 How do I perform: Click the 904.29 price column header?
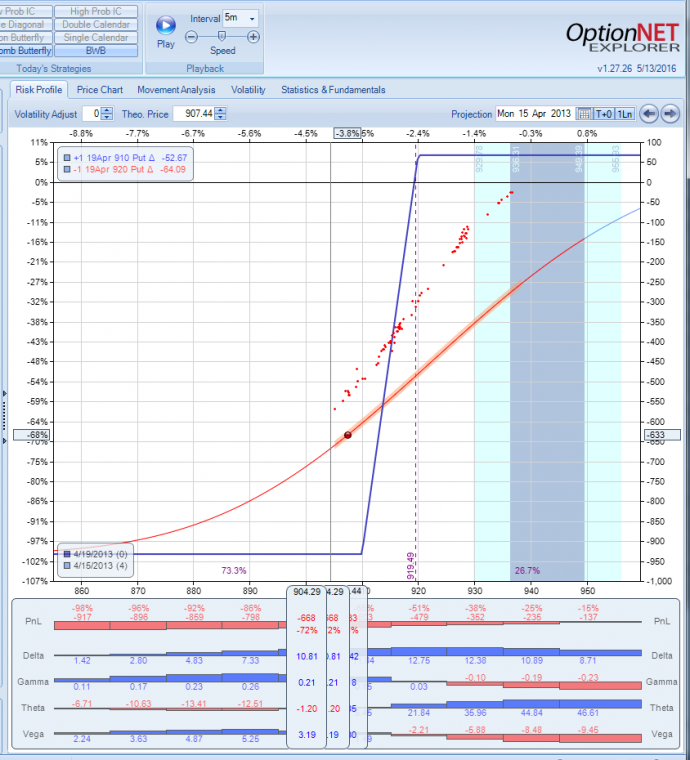(x=307, y=592)
